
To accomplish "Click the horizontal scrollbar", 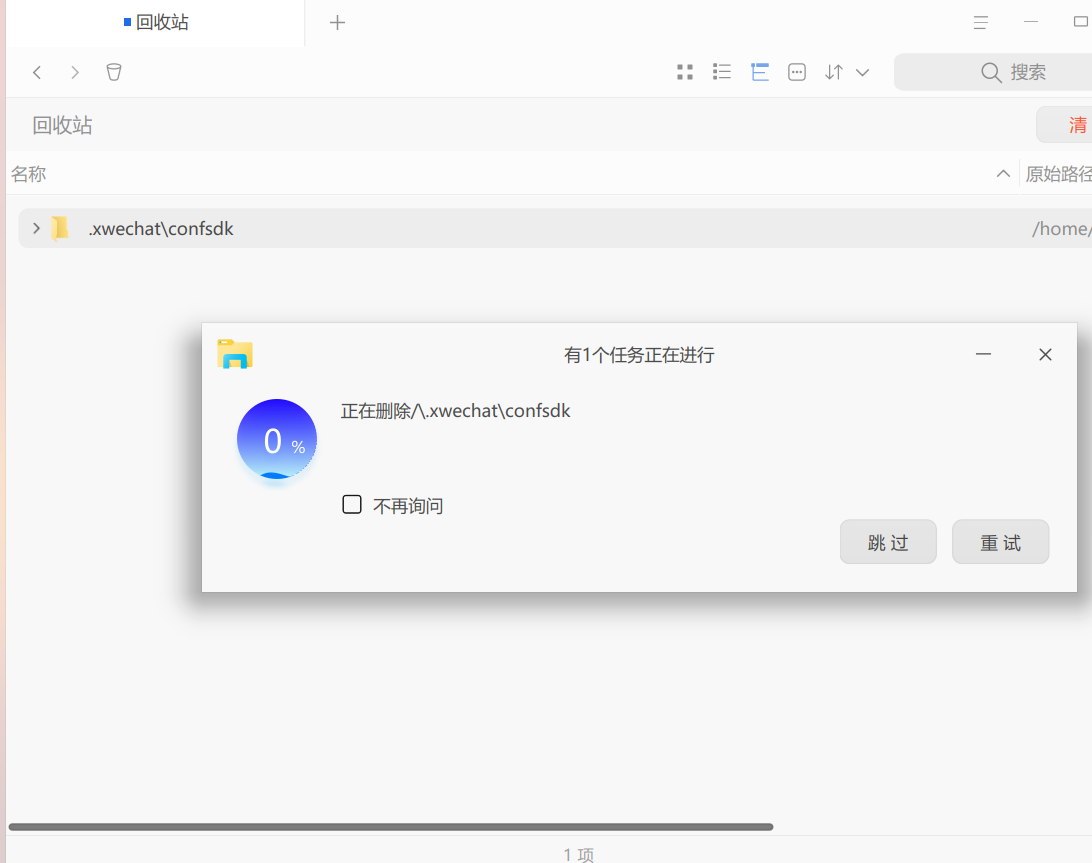I will point(391,827).
